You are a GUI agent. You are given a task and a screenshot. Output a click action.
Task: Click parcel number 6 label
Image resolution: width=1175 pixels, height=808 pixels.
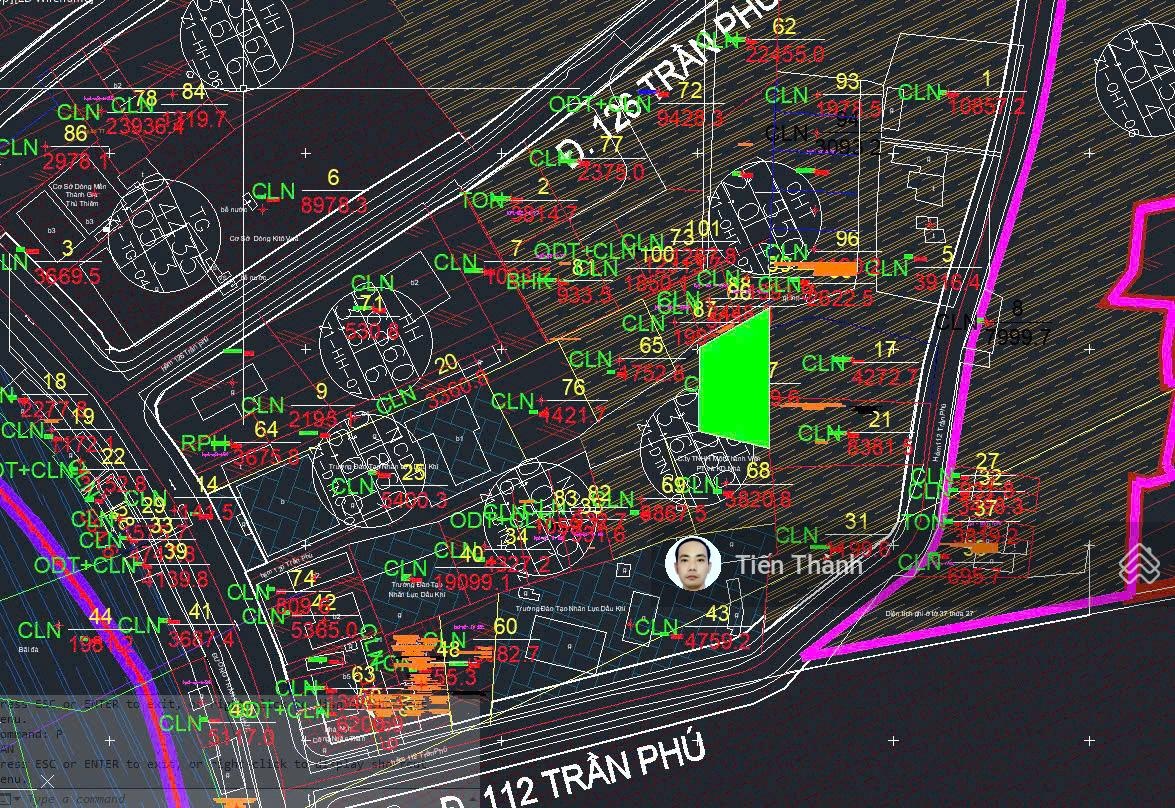pyautogui.click(x=333, y=177)
